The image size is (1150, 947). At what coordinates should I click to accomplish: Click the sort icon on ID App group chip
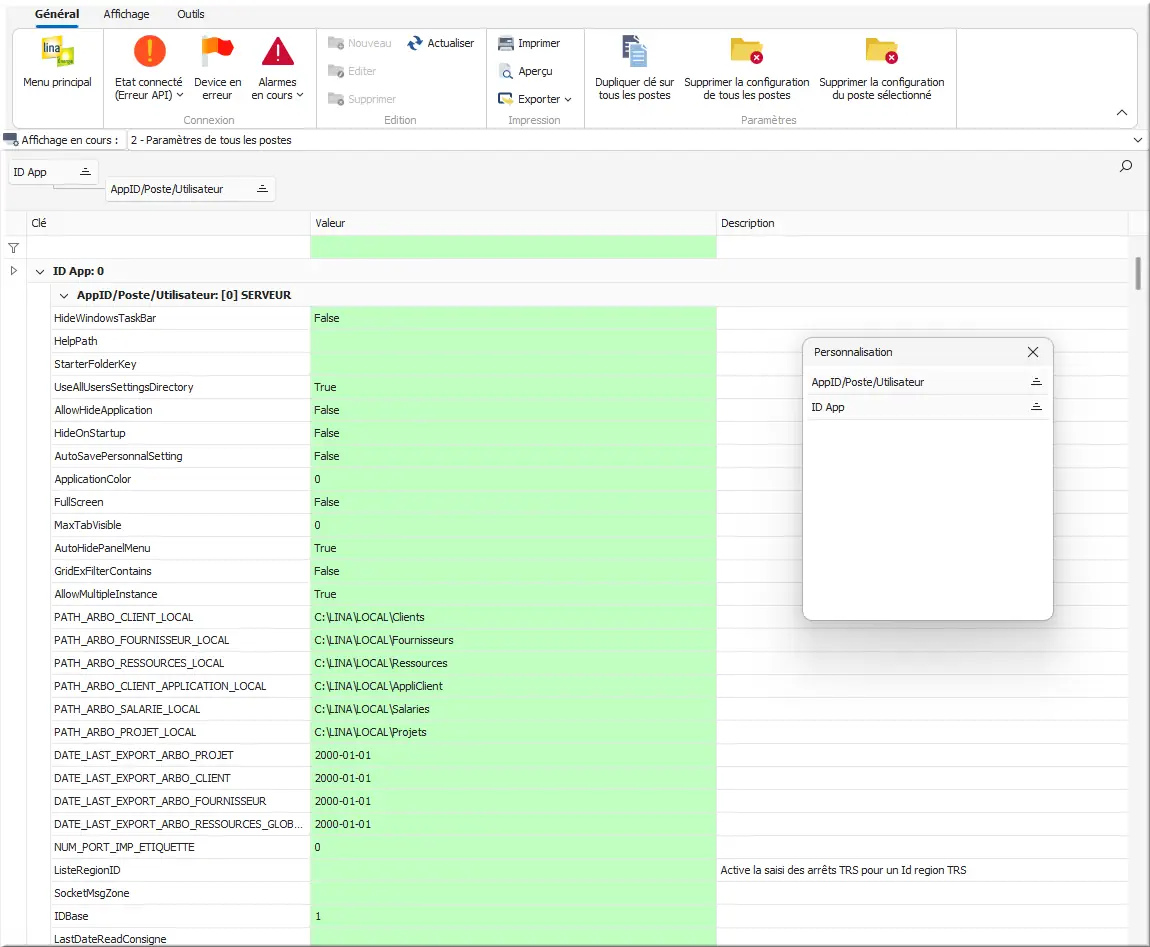click(85, 172)
